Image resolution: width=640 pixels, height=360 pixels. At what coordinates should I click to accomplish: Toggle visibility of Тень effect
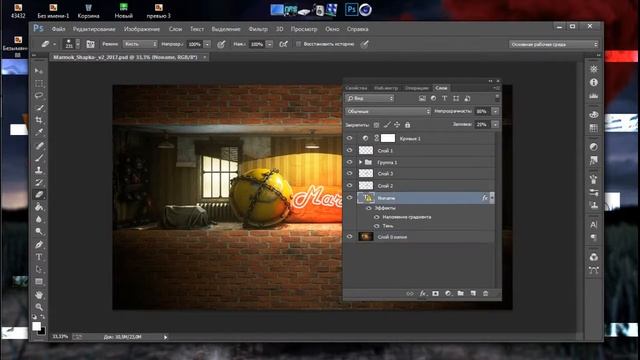[x=376, y=226]
